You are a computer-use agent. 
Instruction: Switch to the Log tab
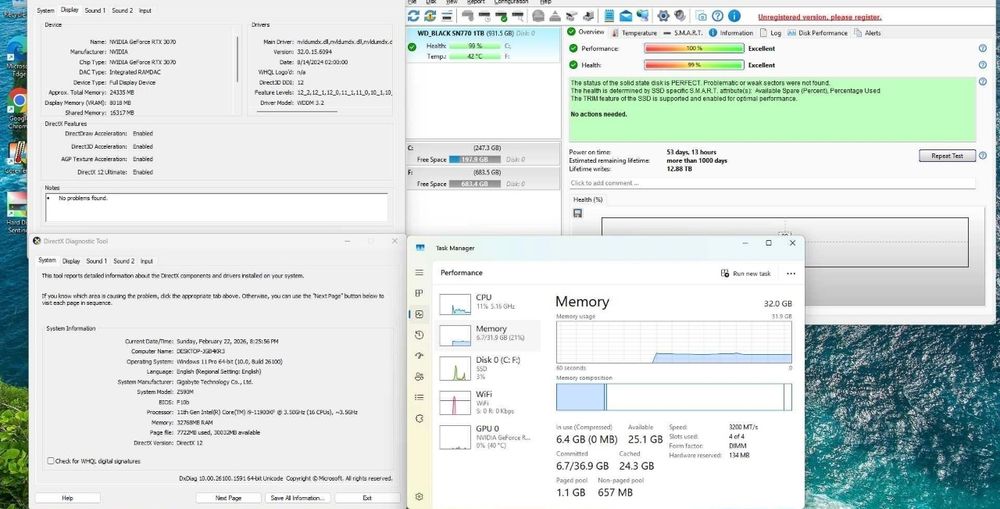pyautogui.click(x=770, y=33)
